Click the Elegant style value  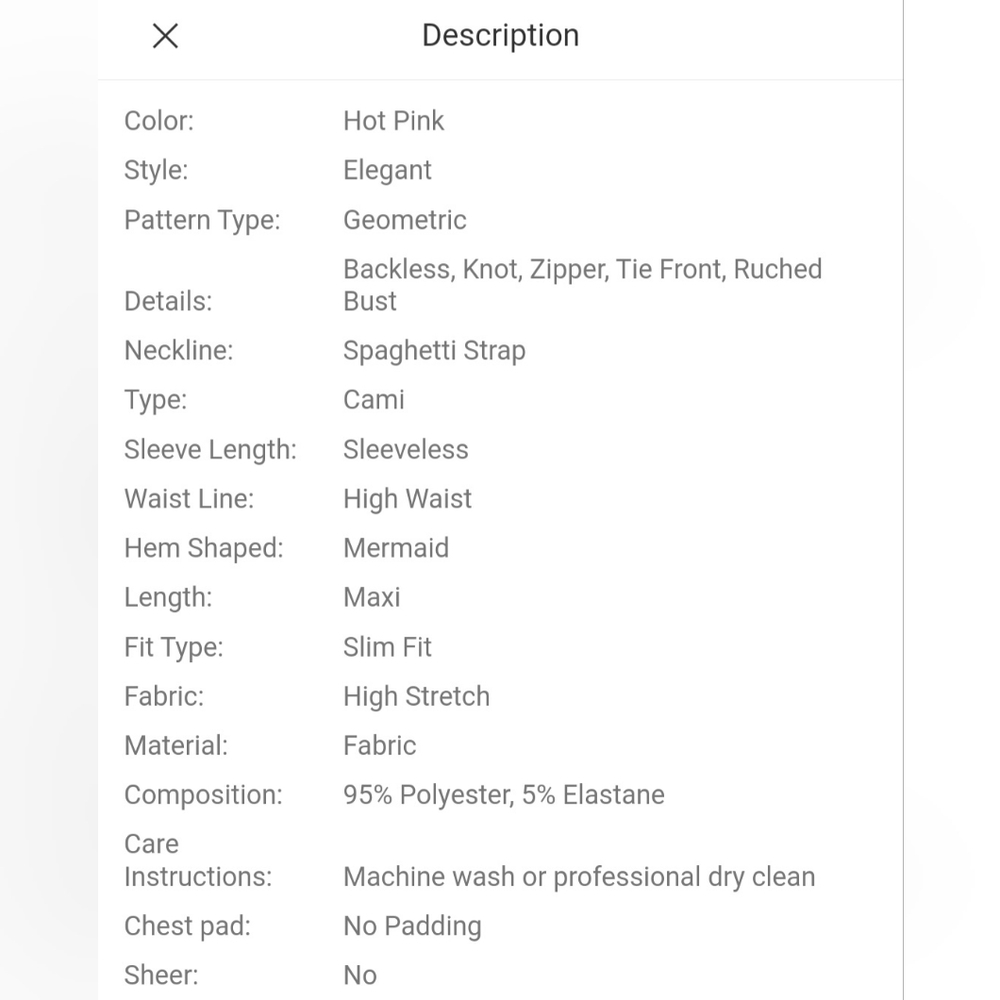387,170
